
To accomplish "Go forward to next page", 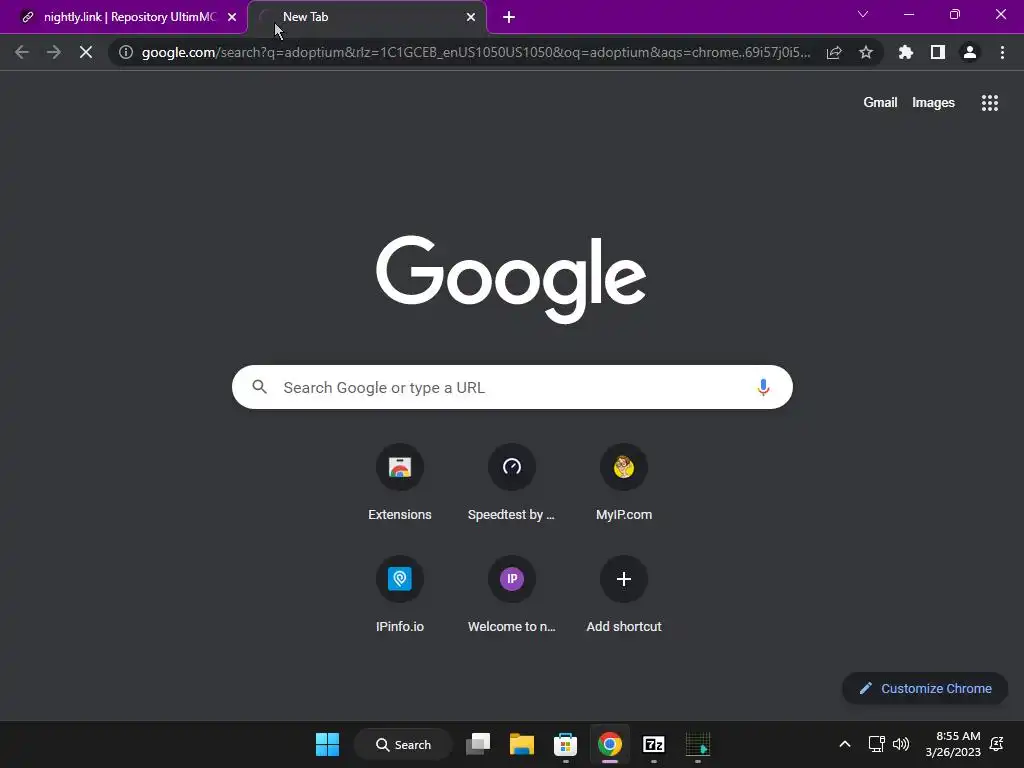I will [54, 52].
